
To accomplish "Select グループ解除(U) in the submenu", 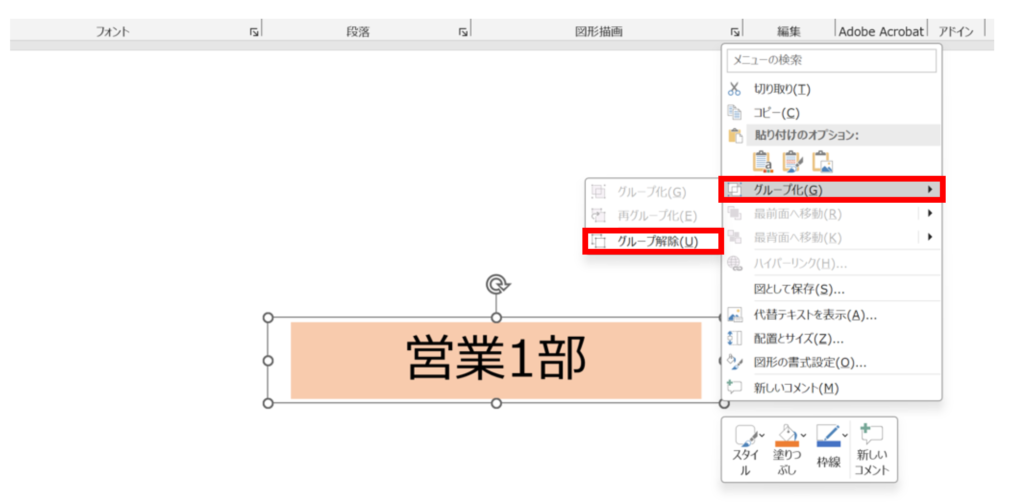I will (x=652, y=241).
